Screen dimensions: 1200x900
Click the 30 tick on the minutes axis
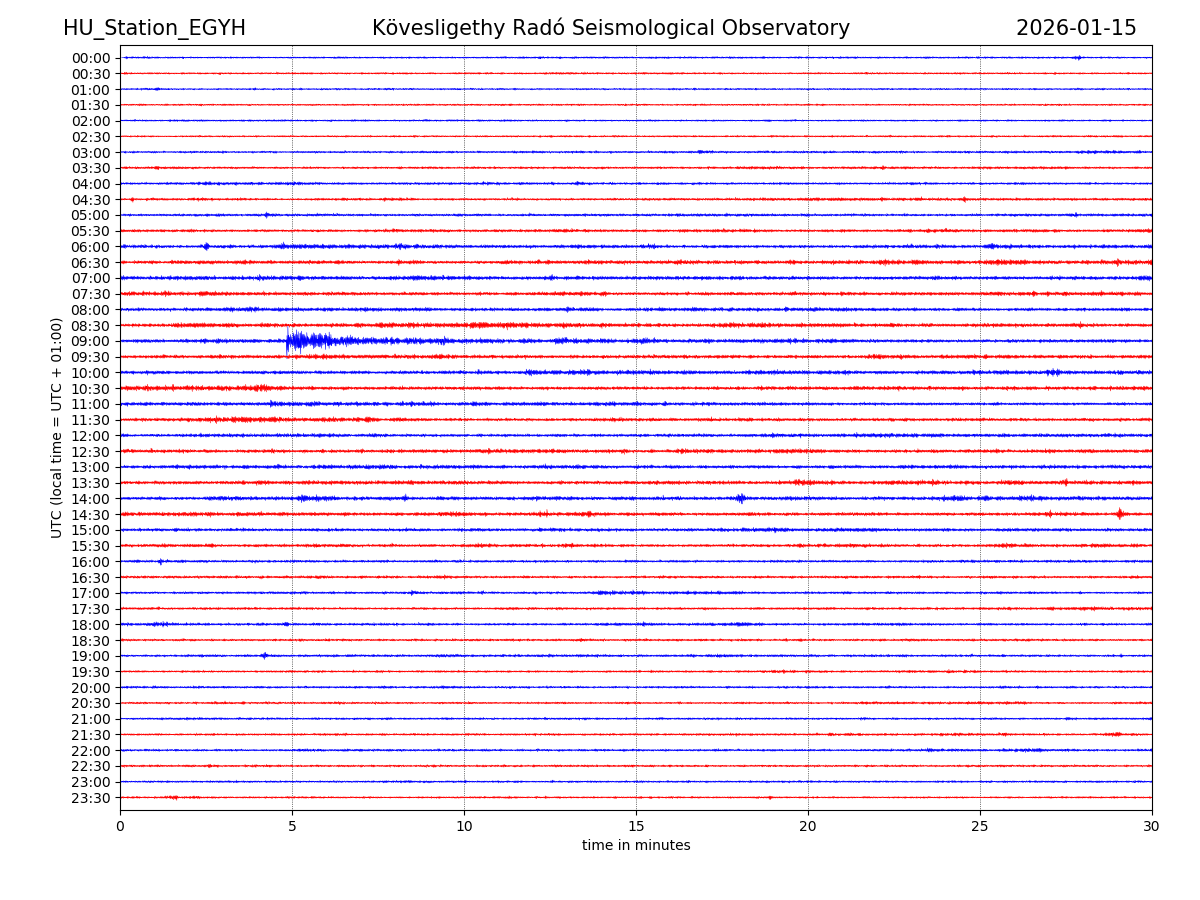[x=1152, y=827]
